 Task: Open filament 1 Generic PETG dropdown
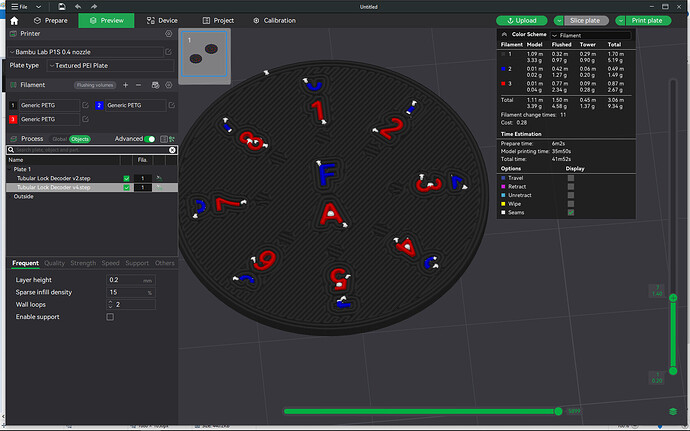pos(49,105)
